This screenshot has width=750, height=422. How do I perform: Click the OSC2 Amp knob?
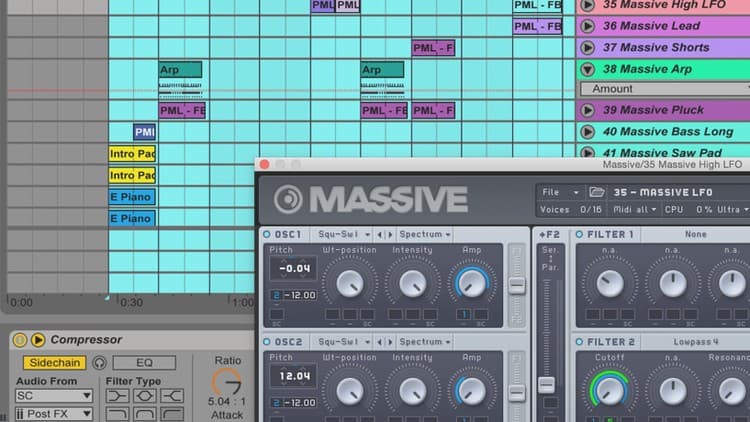(x=472, y=391)
